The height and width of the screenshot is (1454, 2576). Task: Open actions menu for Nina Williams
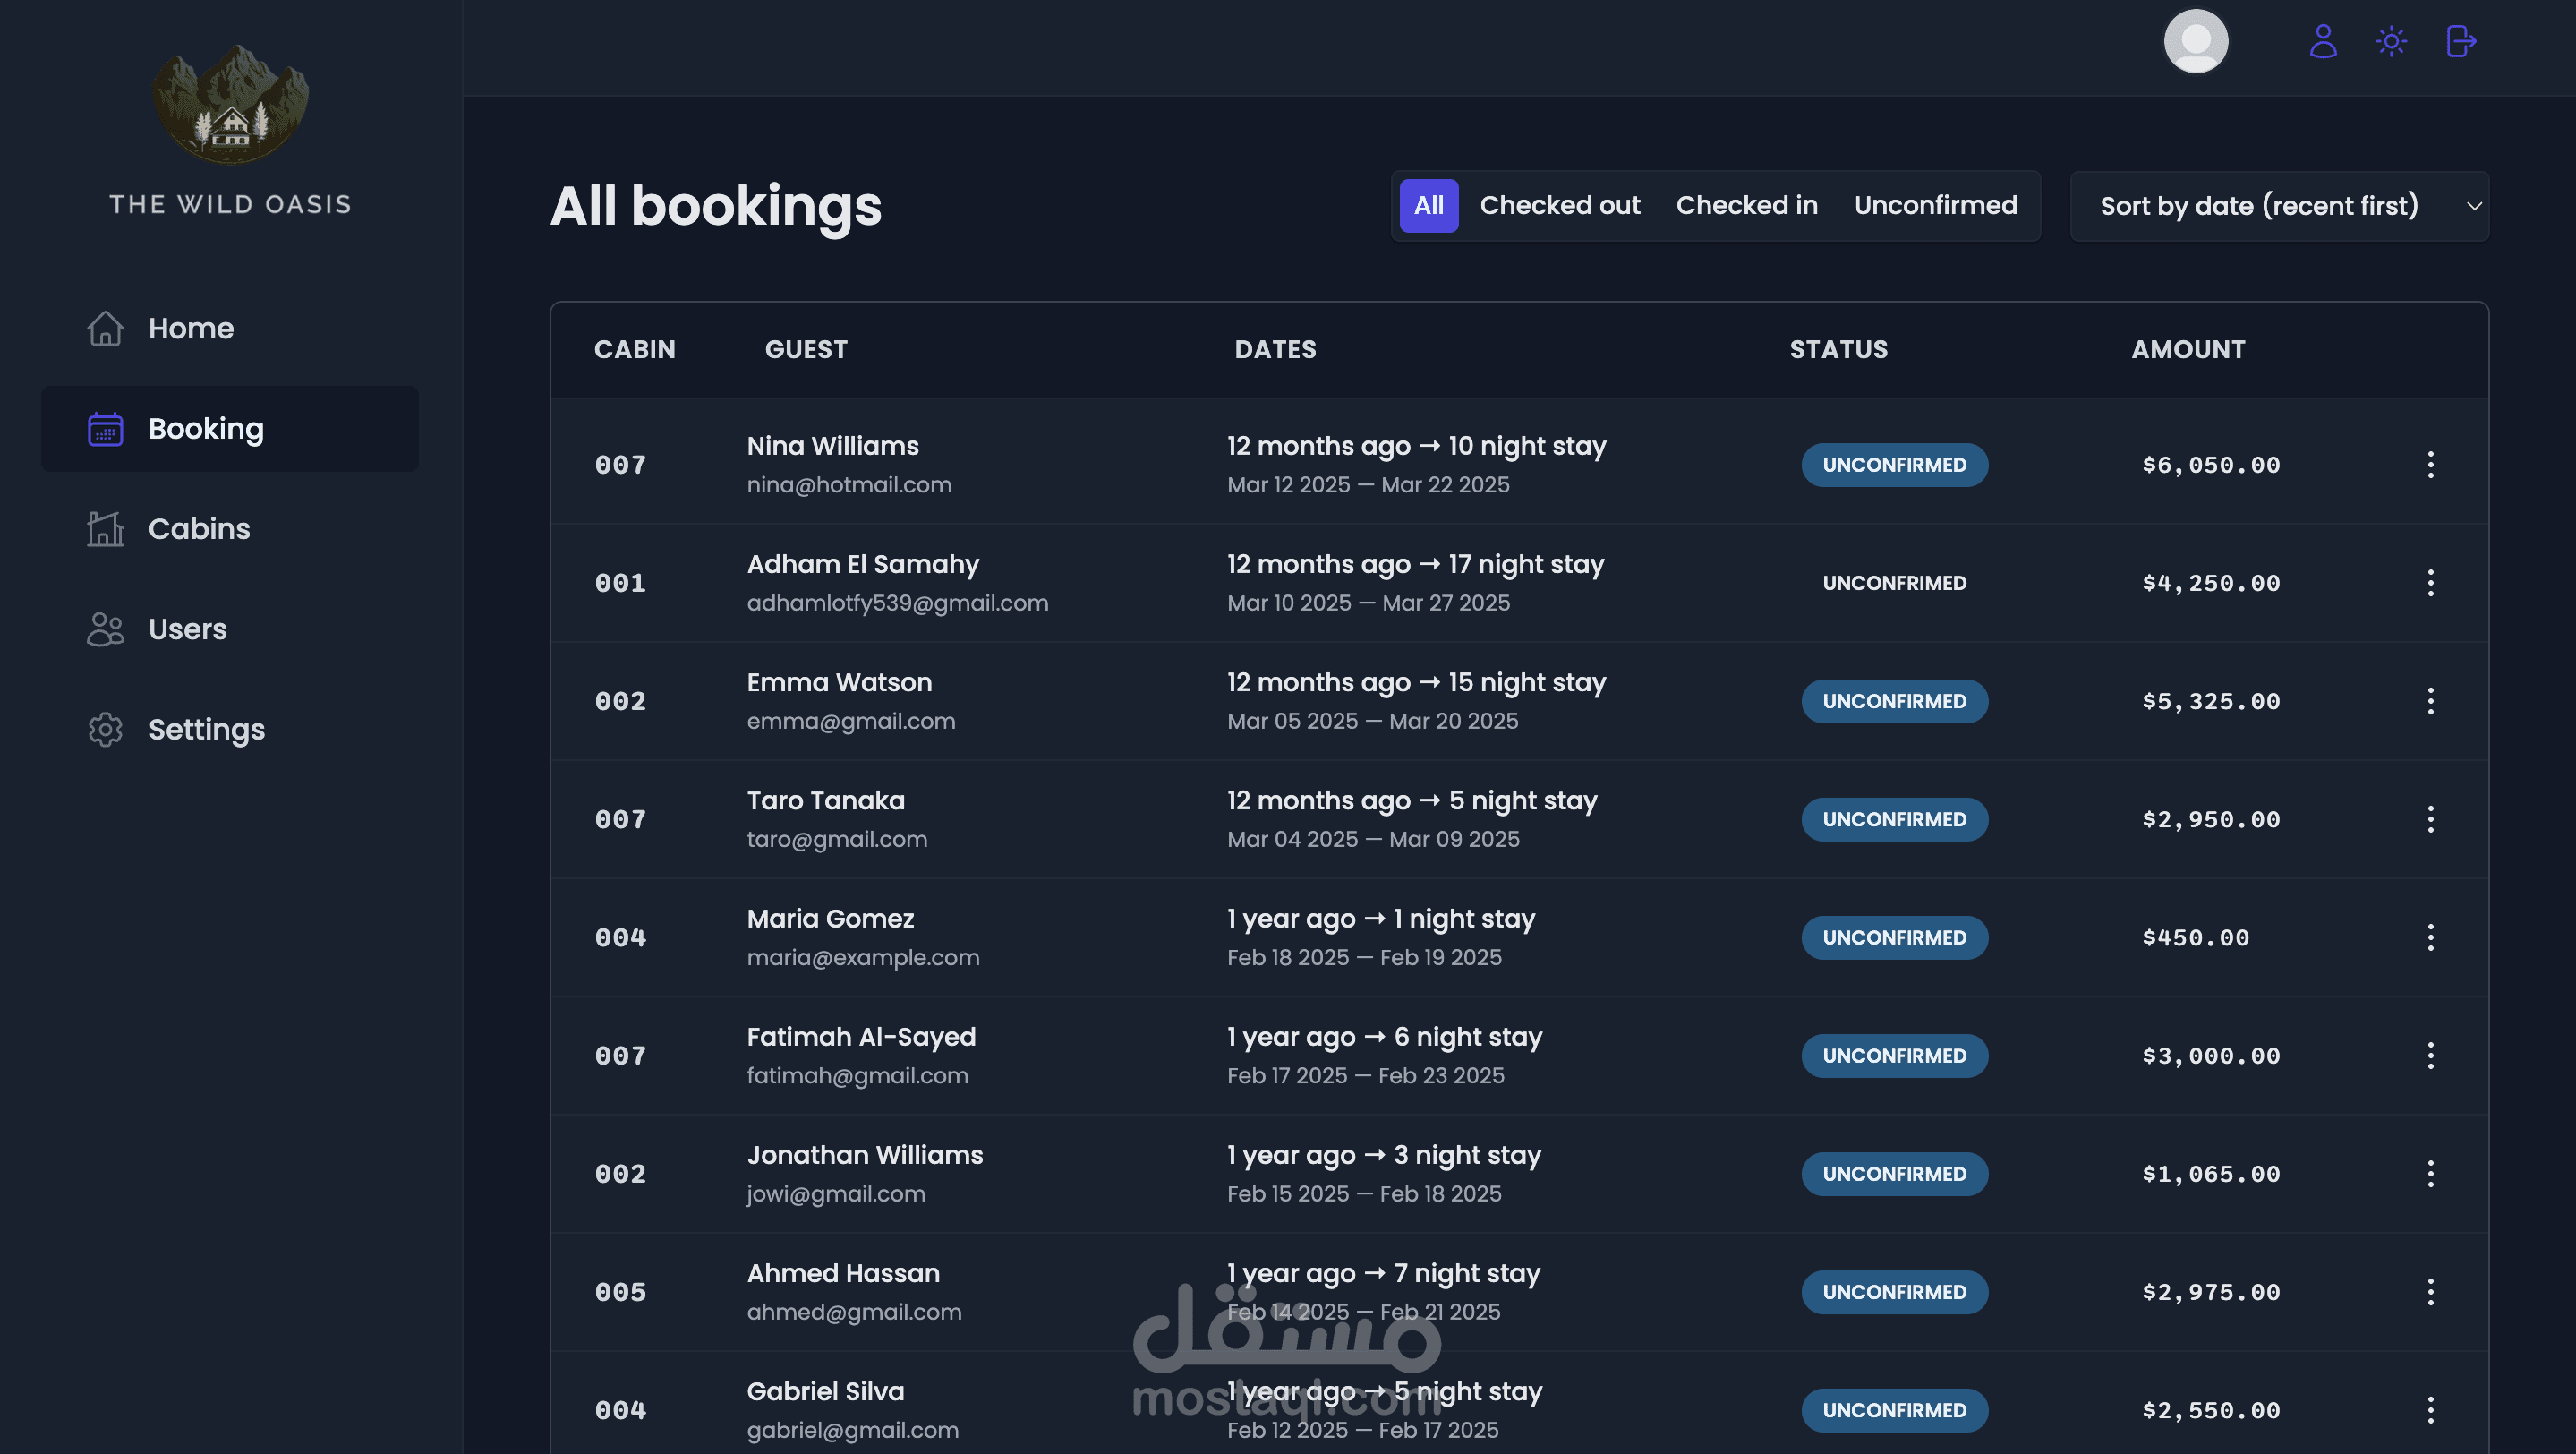(x=2430, y=465)
